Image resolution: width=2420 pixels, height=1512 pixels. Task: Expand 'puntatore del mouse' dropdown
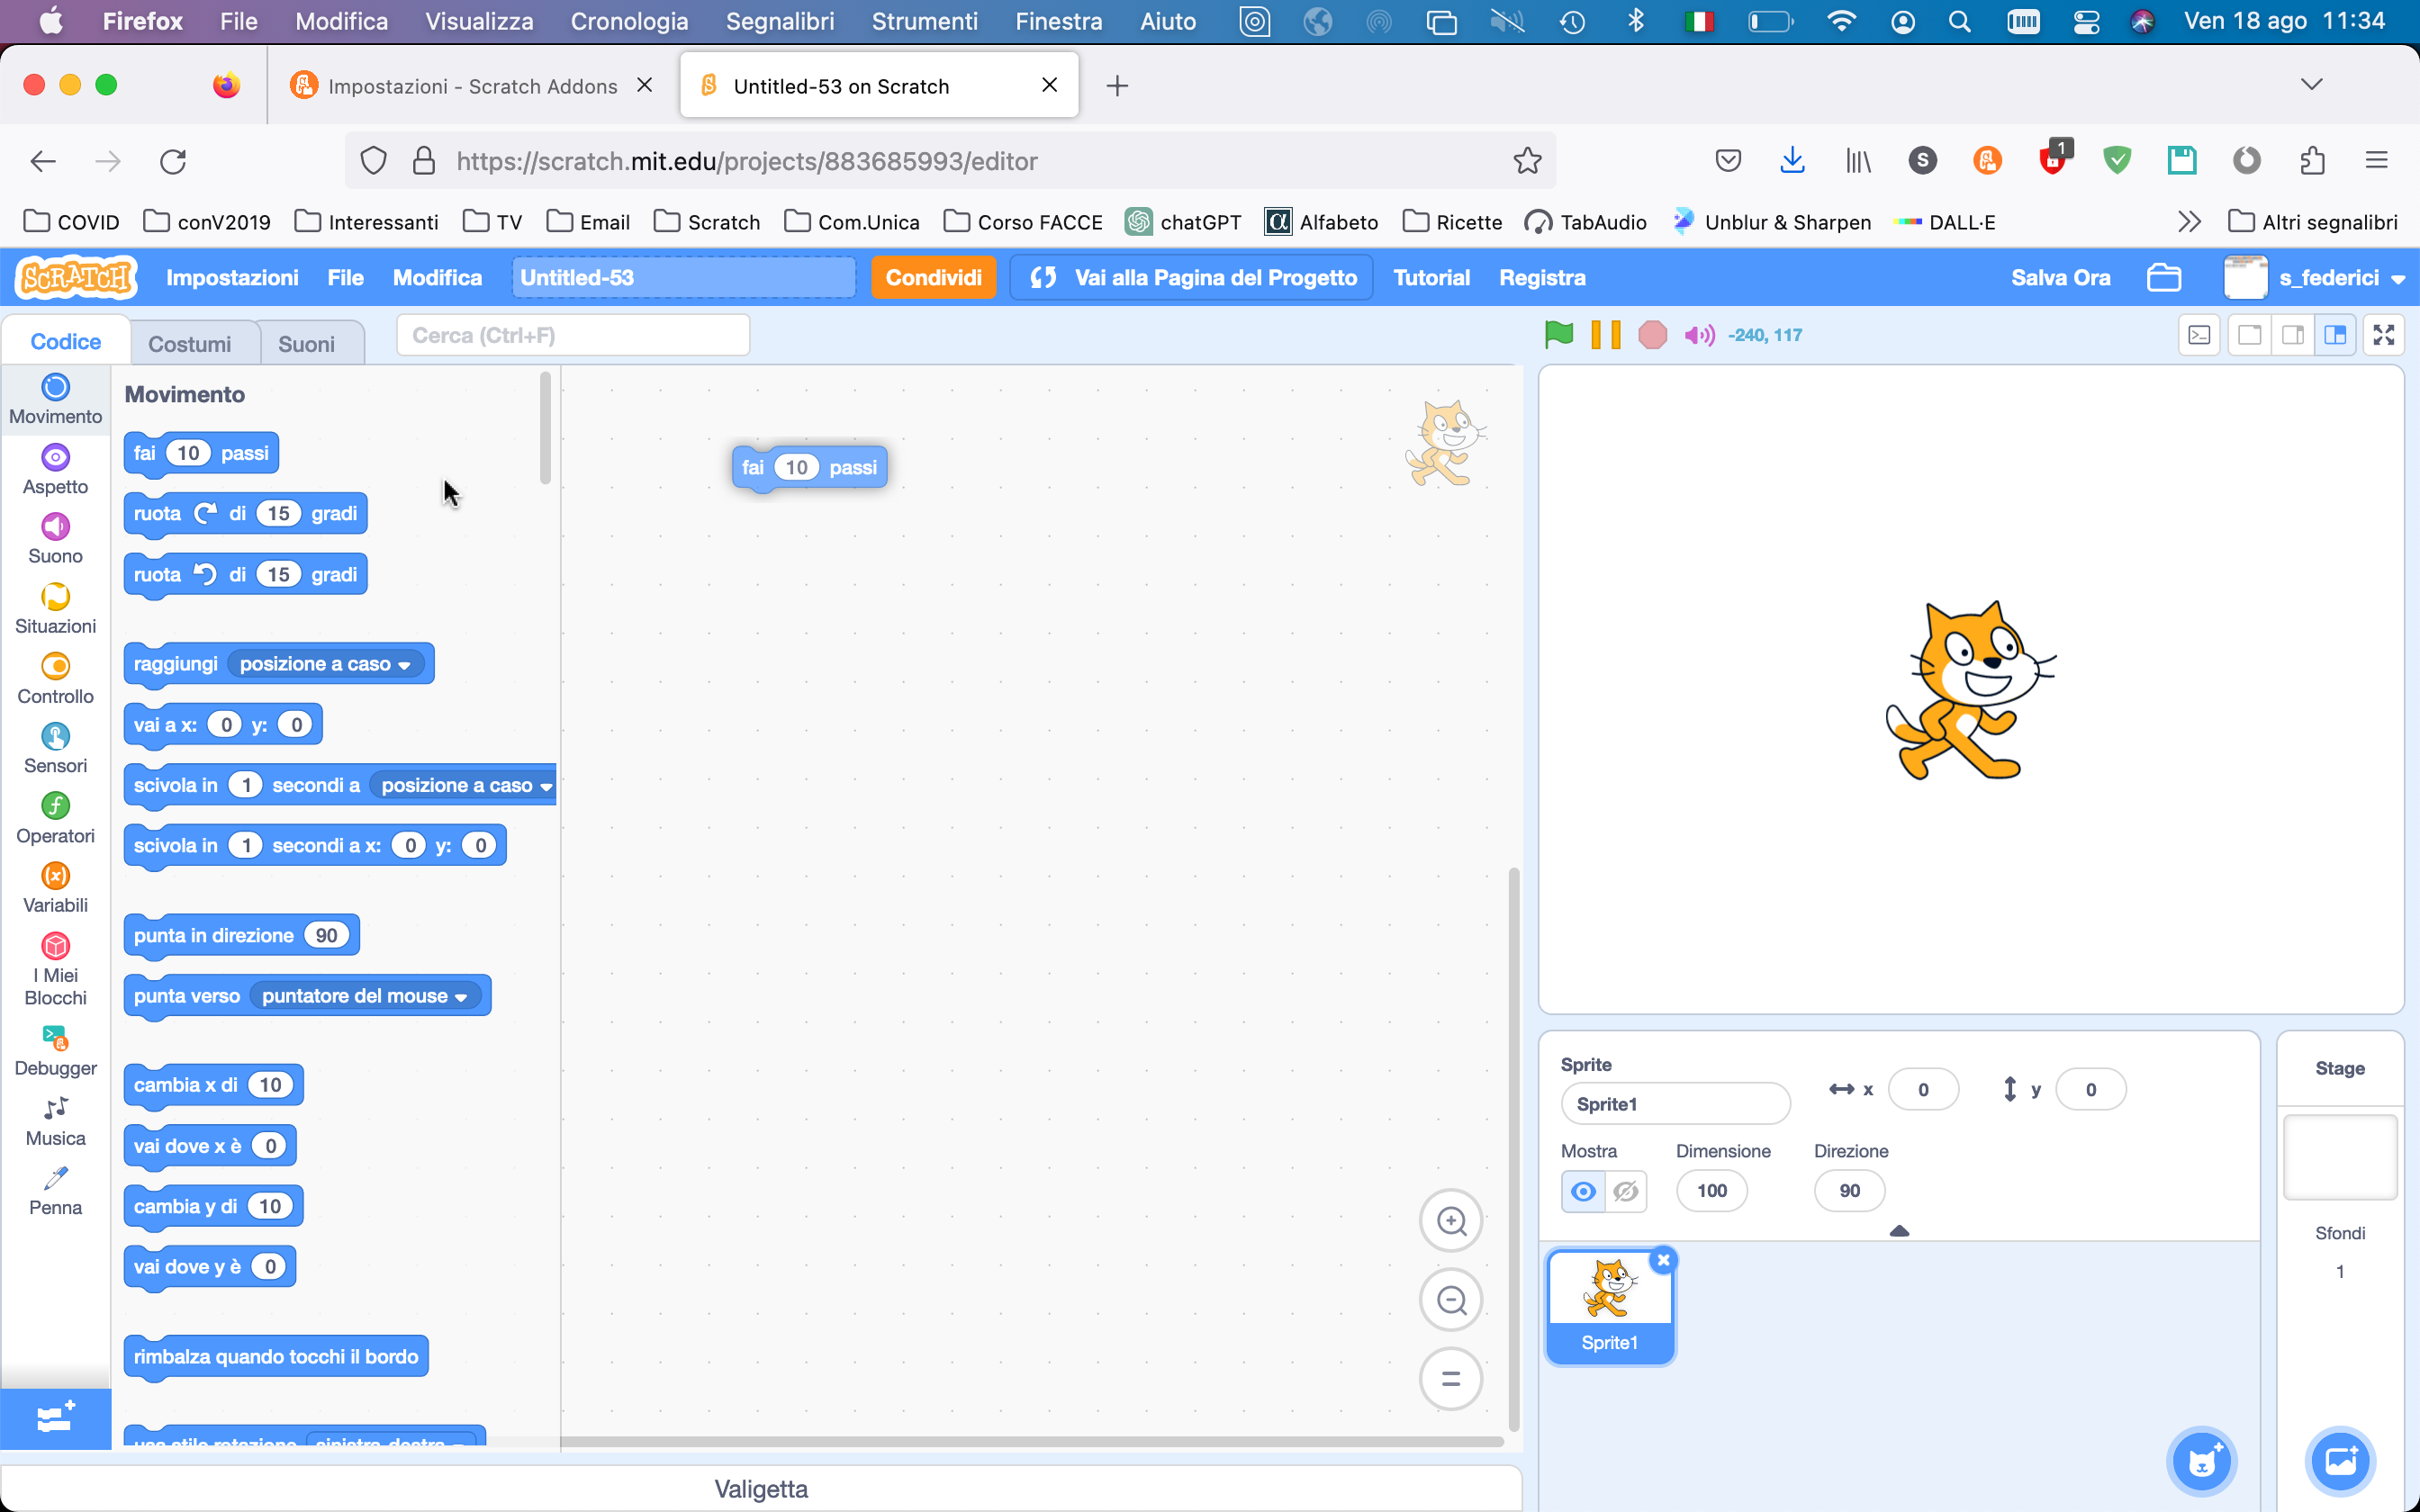tap(461, 997)
